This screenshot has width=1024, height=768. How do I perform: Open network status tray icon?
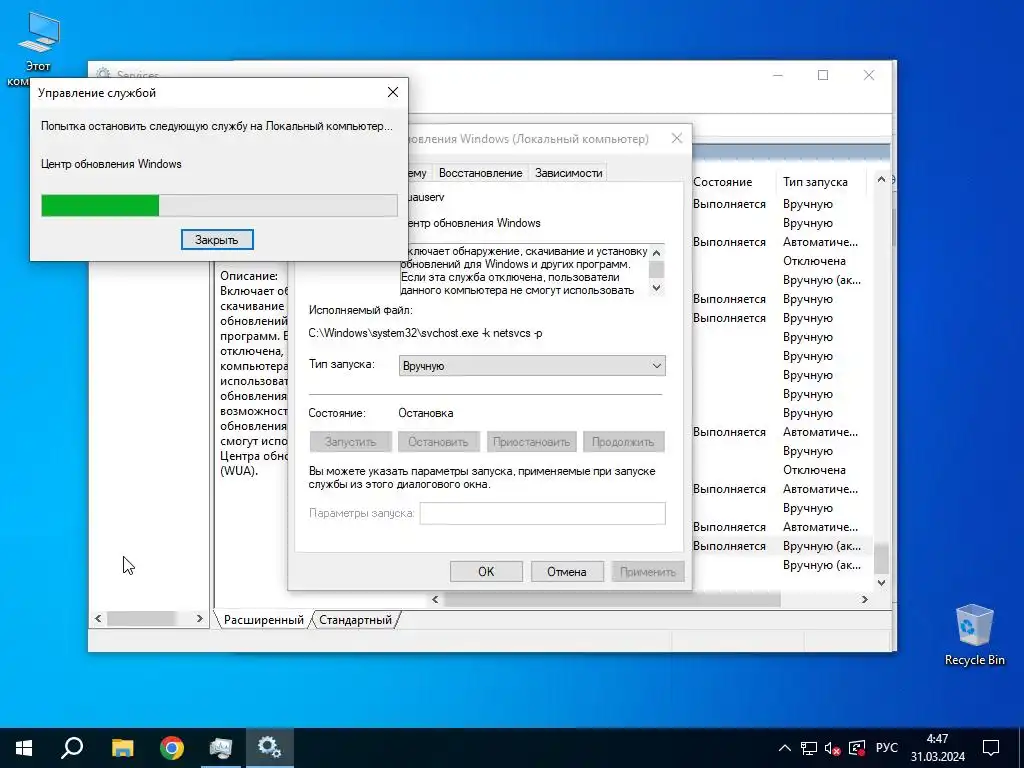coord(808,748)
